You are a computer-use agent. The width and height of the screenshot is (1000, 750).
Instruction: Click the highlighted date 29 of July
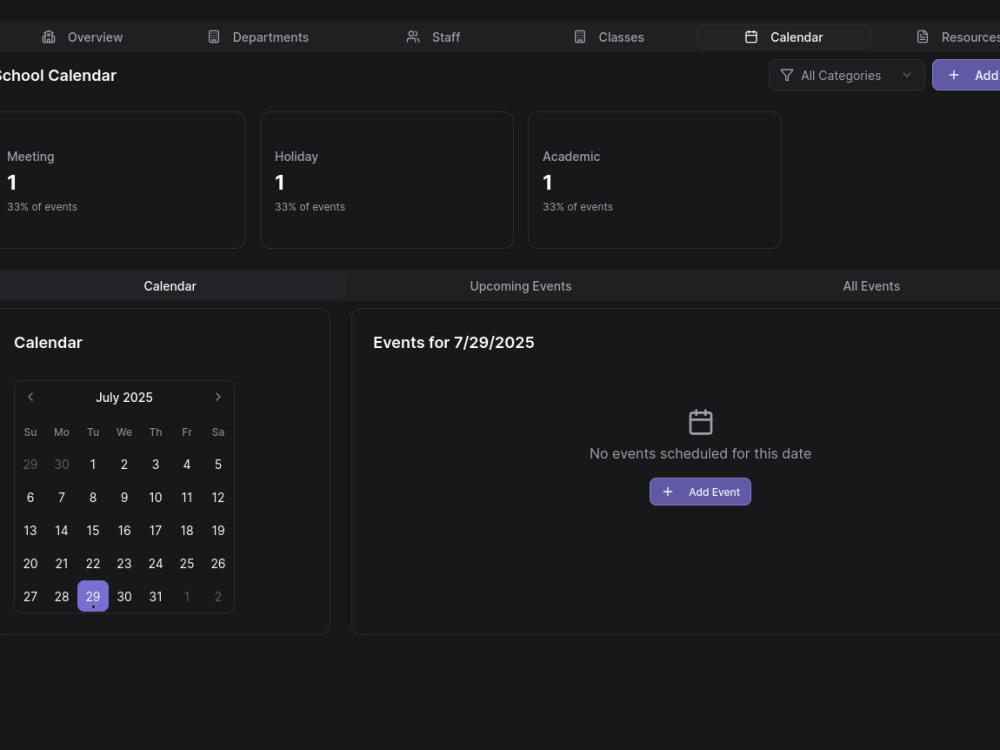[x=92, y=596]
